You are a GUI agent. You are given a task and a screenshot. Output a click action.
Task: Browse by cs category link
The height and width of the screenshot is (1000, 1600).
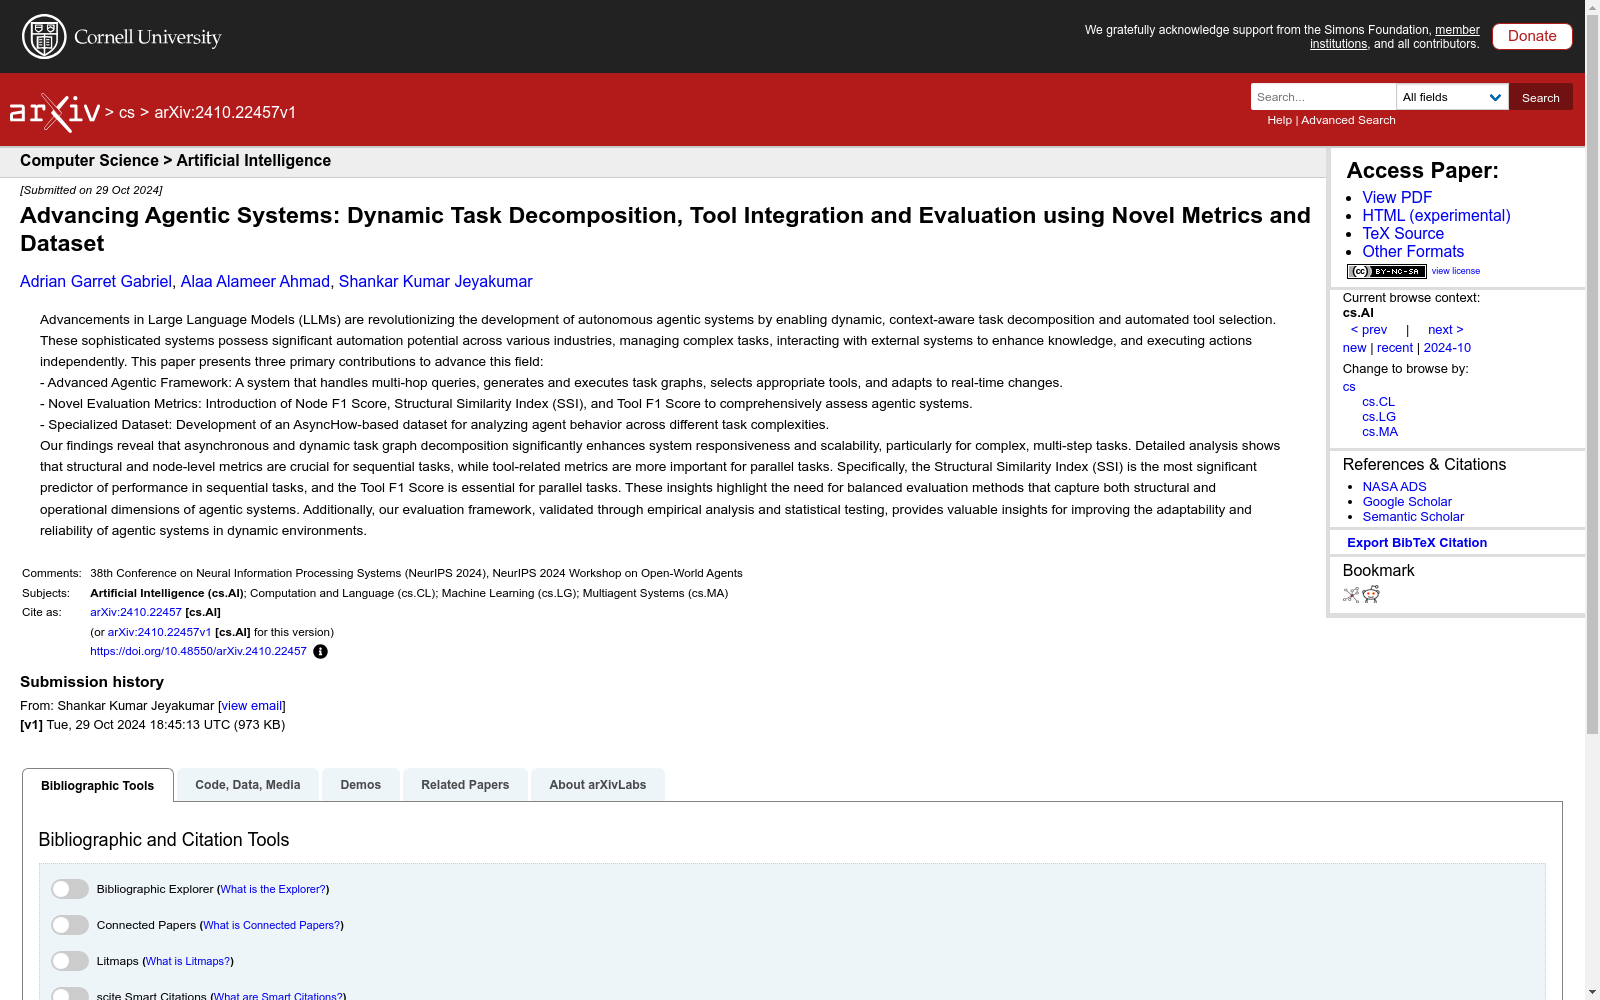pos(1349,387)
